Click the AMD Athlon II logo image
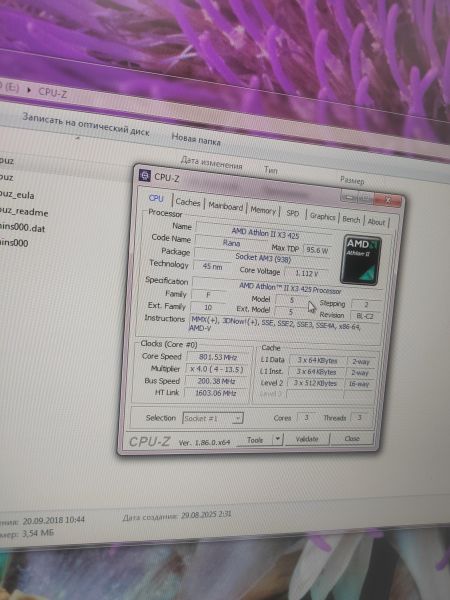 [361, 260]
